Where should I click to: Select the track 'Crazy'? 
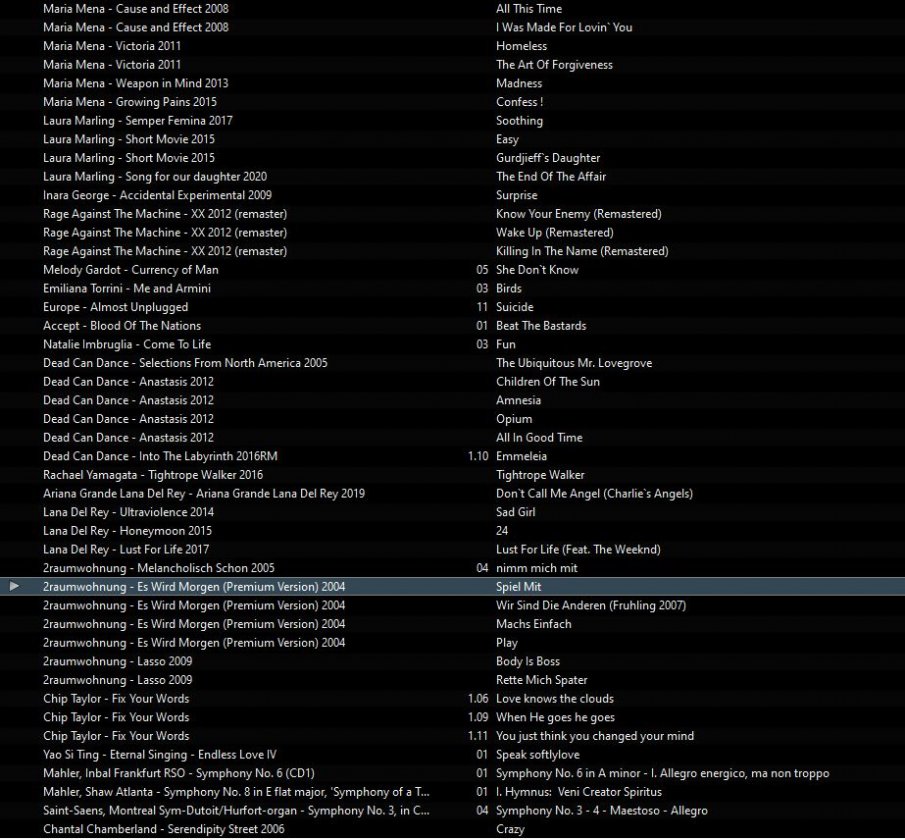click(510, 829)
